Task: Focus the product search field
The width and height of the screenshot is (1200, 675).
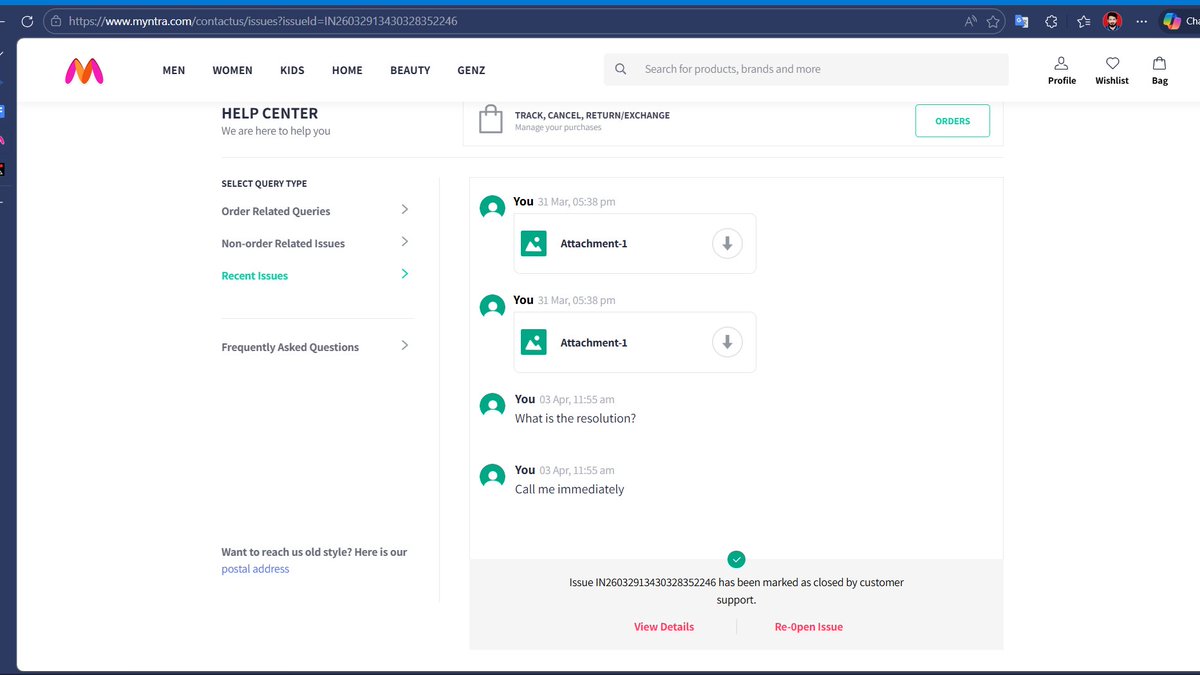Action: [x=806, y=69]
